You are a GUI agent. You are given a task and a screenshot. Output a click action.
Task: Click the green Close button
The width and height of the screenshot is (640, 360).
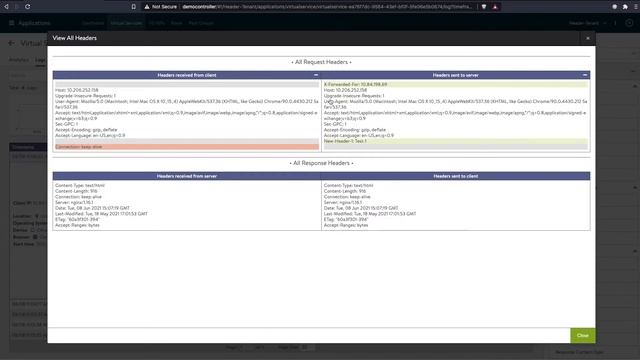(x=582, y=336)
